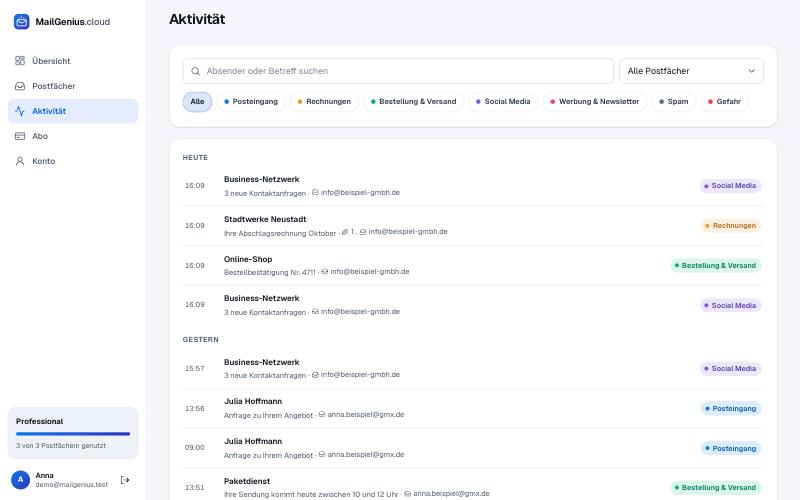The width and height of the screenshot is (800, 500).
Task: Go to the Aktivität section
Action: tap(73, 111)
